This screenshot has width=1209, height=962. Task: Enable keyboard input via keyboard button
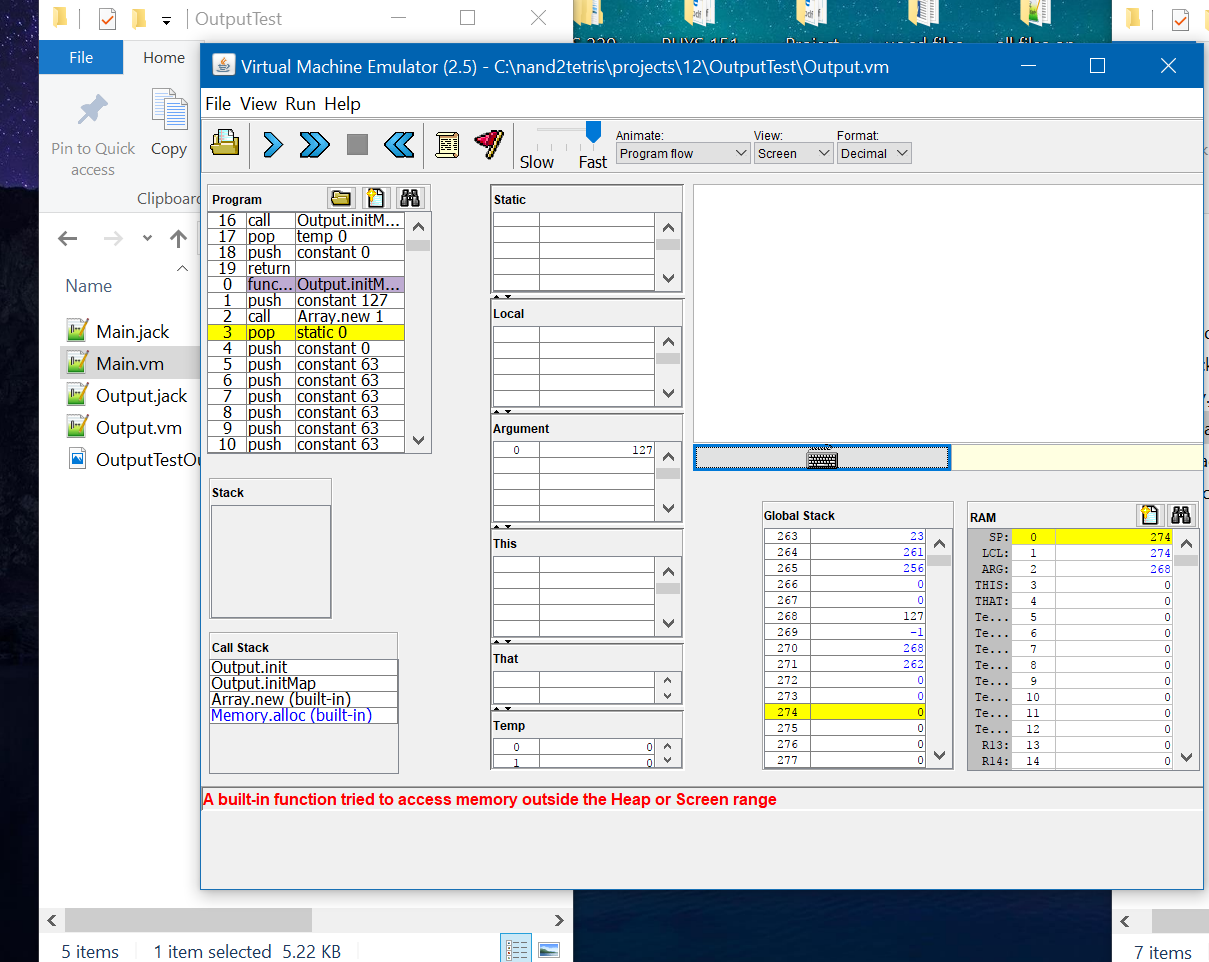pyautogui.click(x=821, y=458)
